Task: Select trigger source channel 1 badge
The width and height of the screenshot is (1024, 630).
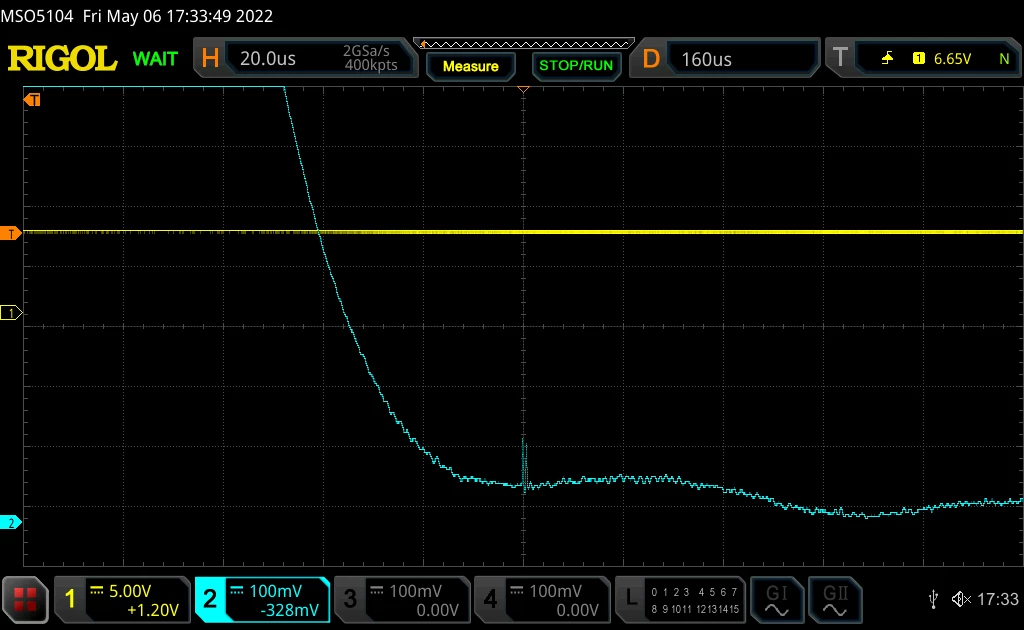Action: point(918,59)
